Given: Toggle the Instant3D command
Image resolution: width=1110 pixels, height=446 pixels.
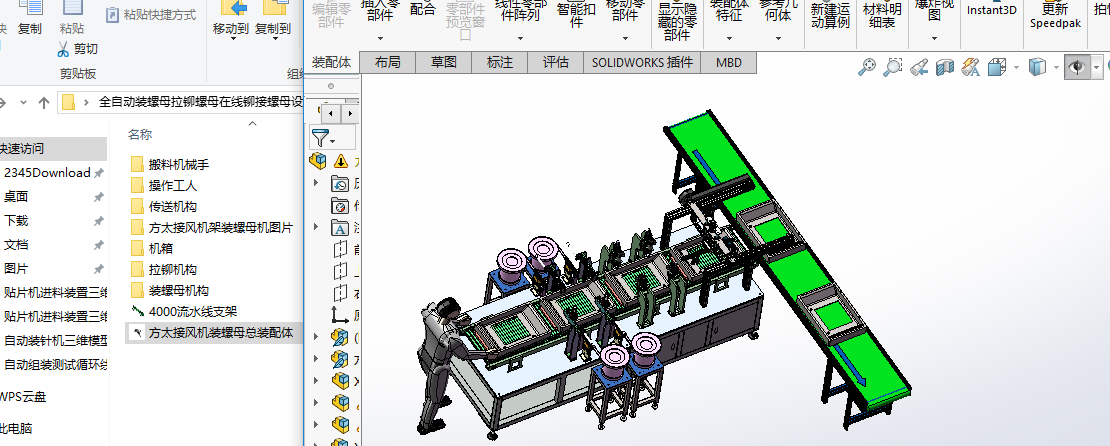Looking at the screenshot, I should click(992, 9).
